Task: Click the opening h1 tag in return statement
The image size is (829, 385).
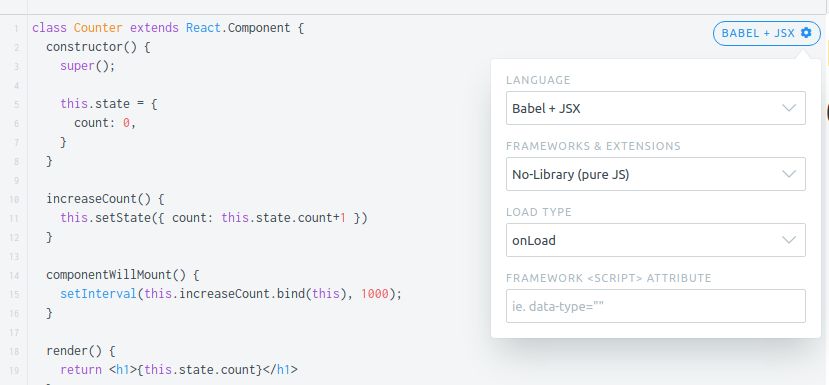Action: pos(123,369)
